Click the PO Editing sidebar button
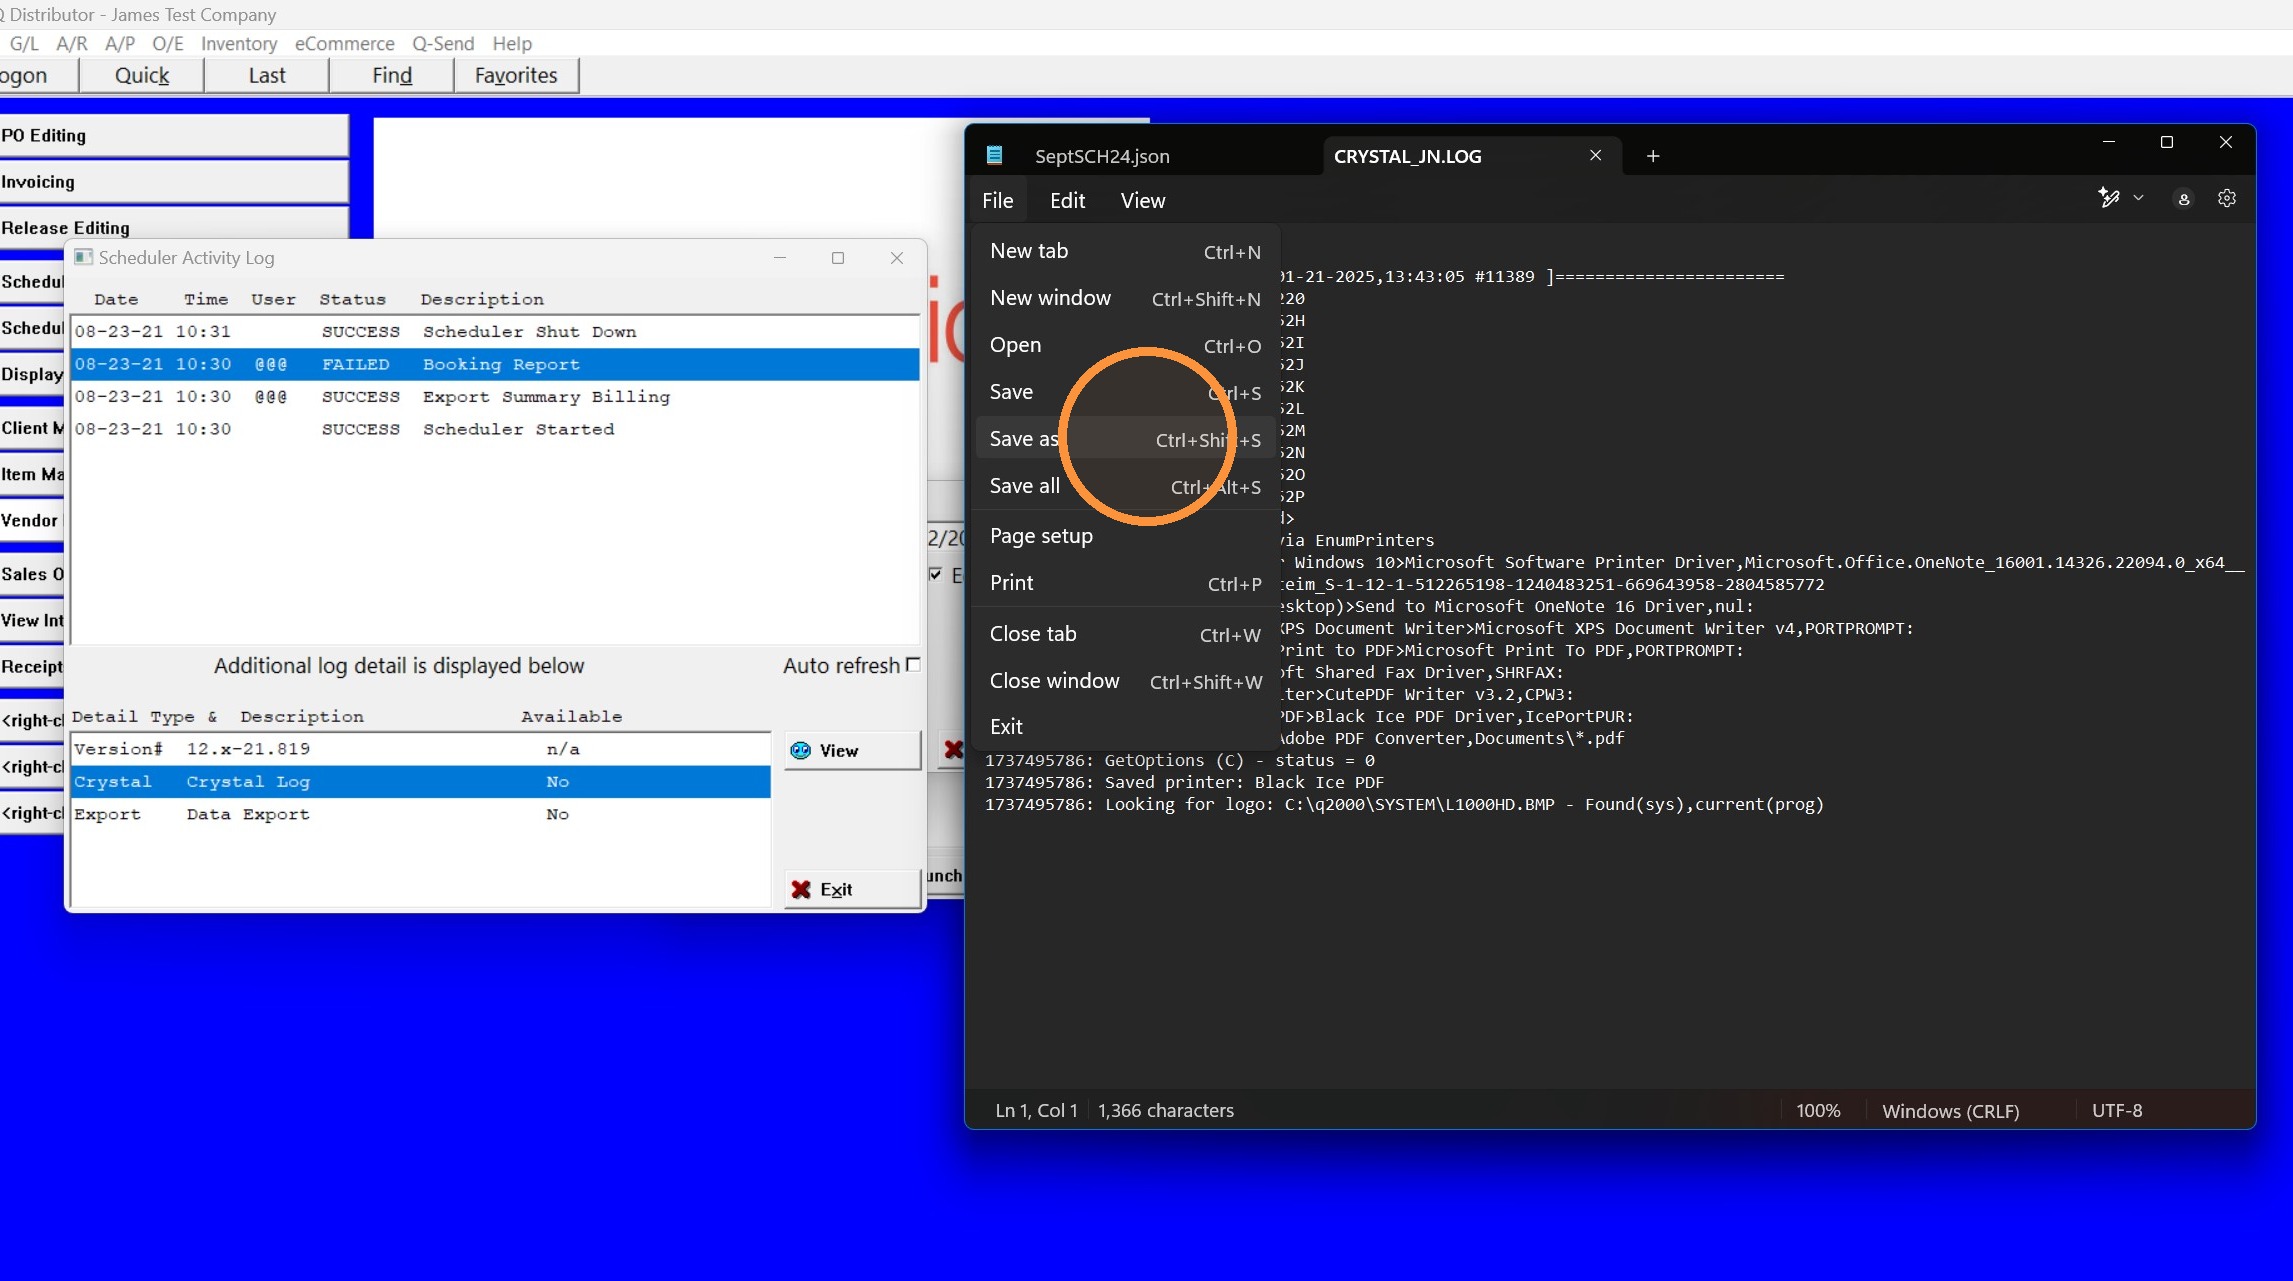Image resolution: width=2293 pixels, height=1281 pixels. 174,135
